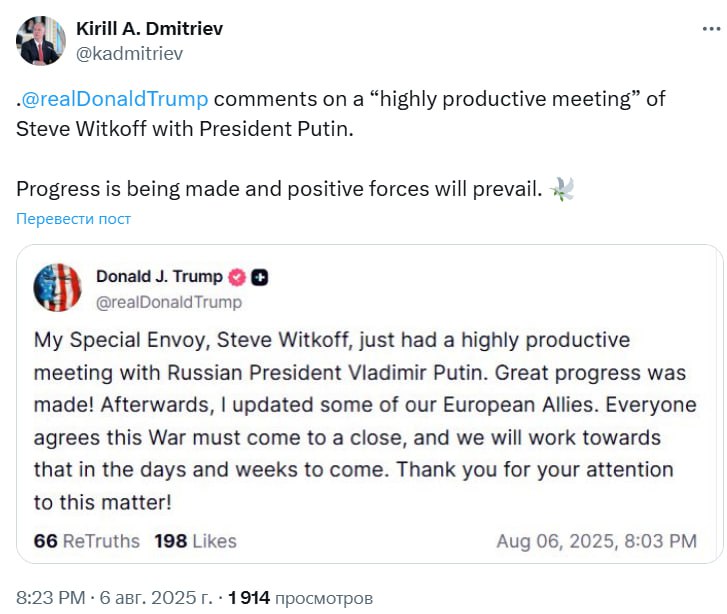The image size is (727, 614).
Task: Open the quoted Truth post text
Action: [360, 420]
